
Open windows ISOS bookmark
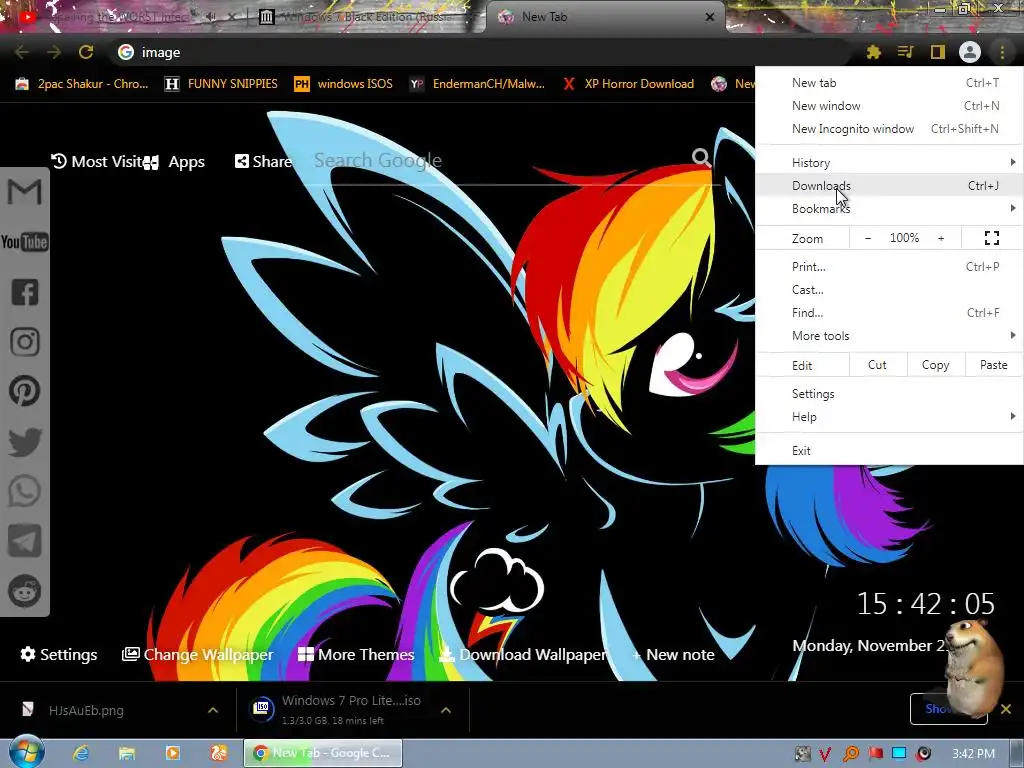344,84
